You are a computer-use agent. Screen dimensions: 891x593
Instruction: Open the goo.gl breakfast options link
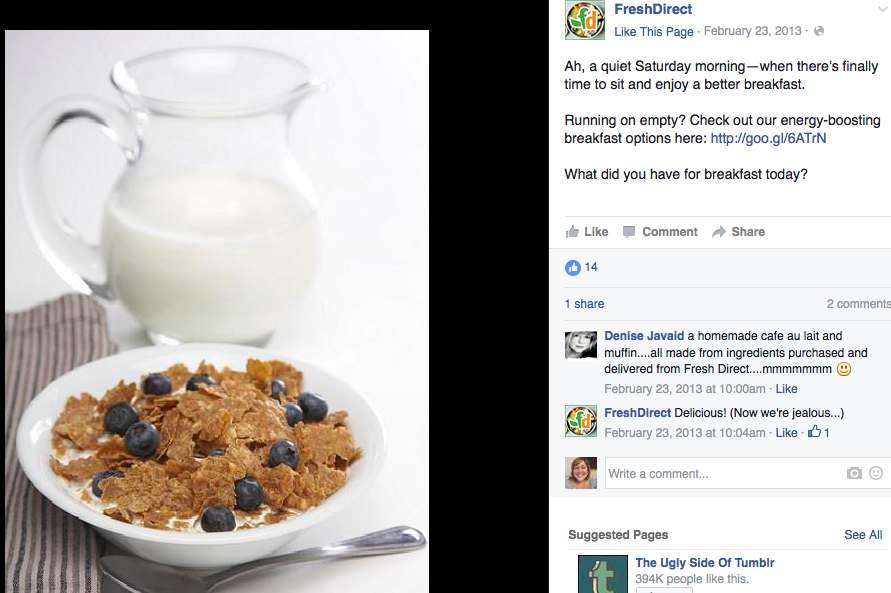pos(768,138)
